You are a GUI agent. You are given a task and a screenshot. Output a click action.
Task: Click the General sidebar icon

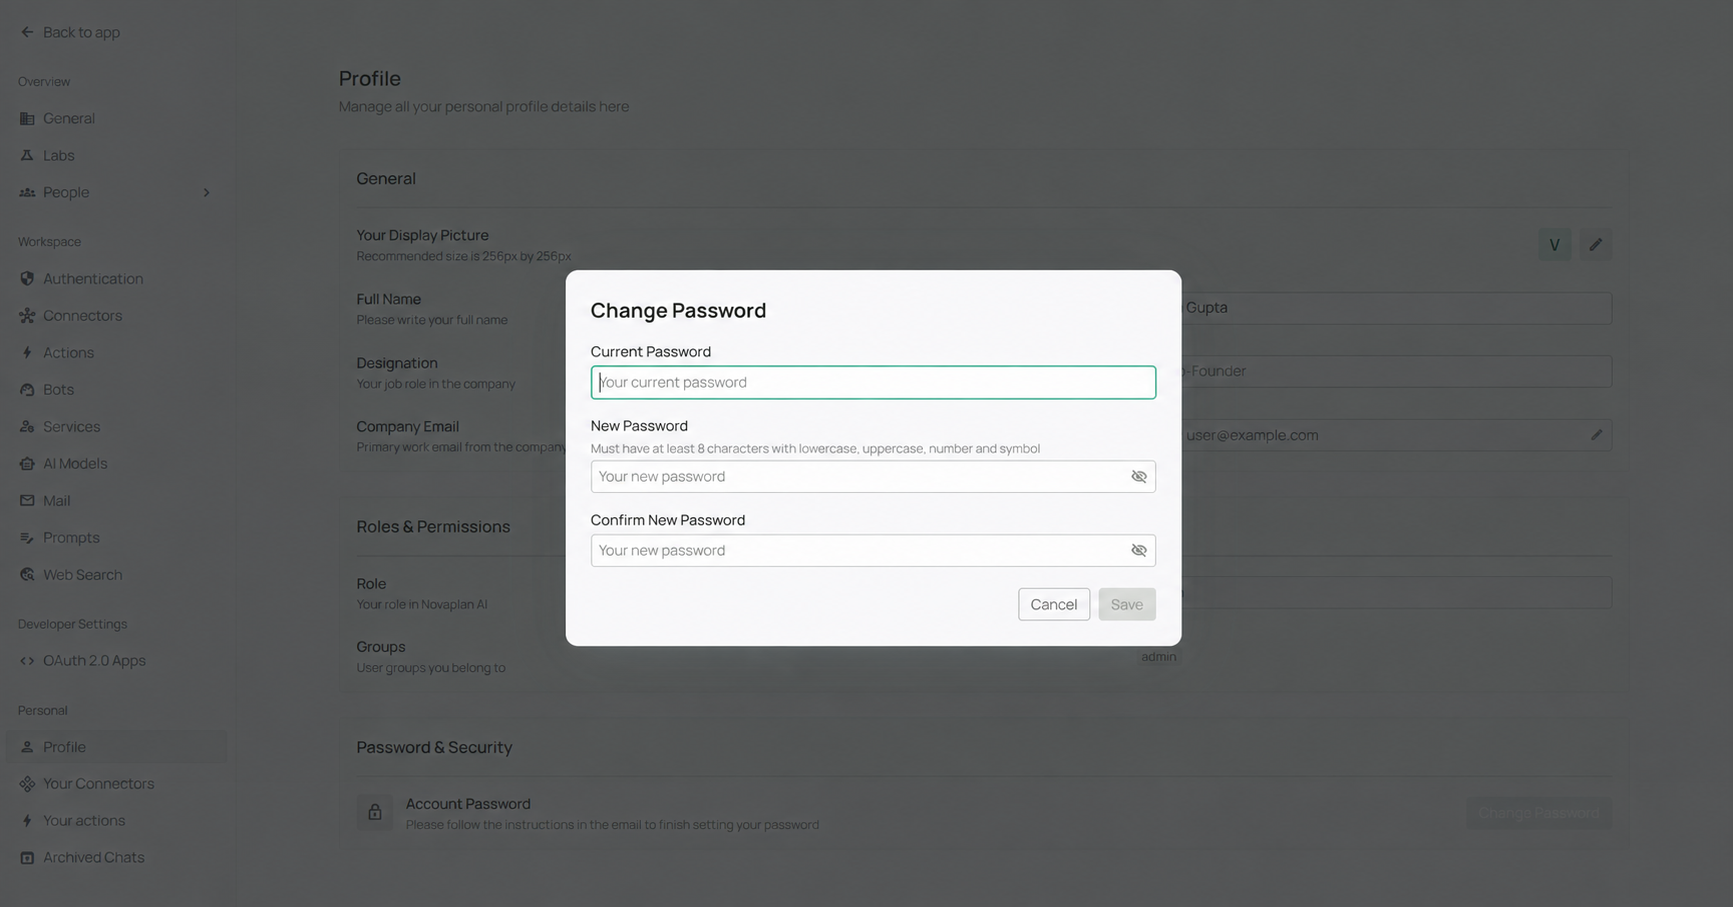[27, 118]
